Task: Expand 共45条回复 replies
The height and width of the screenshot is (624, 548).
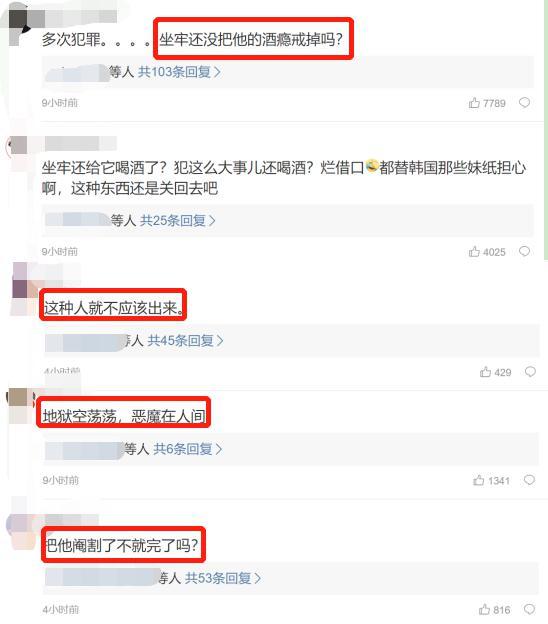Action: click(x=185, y=341)
